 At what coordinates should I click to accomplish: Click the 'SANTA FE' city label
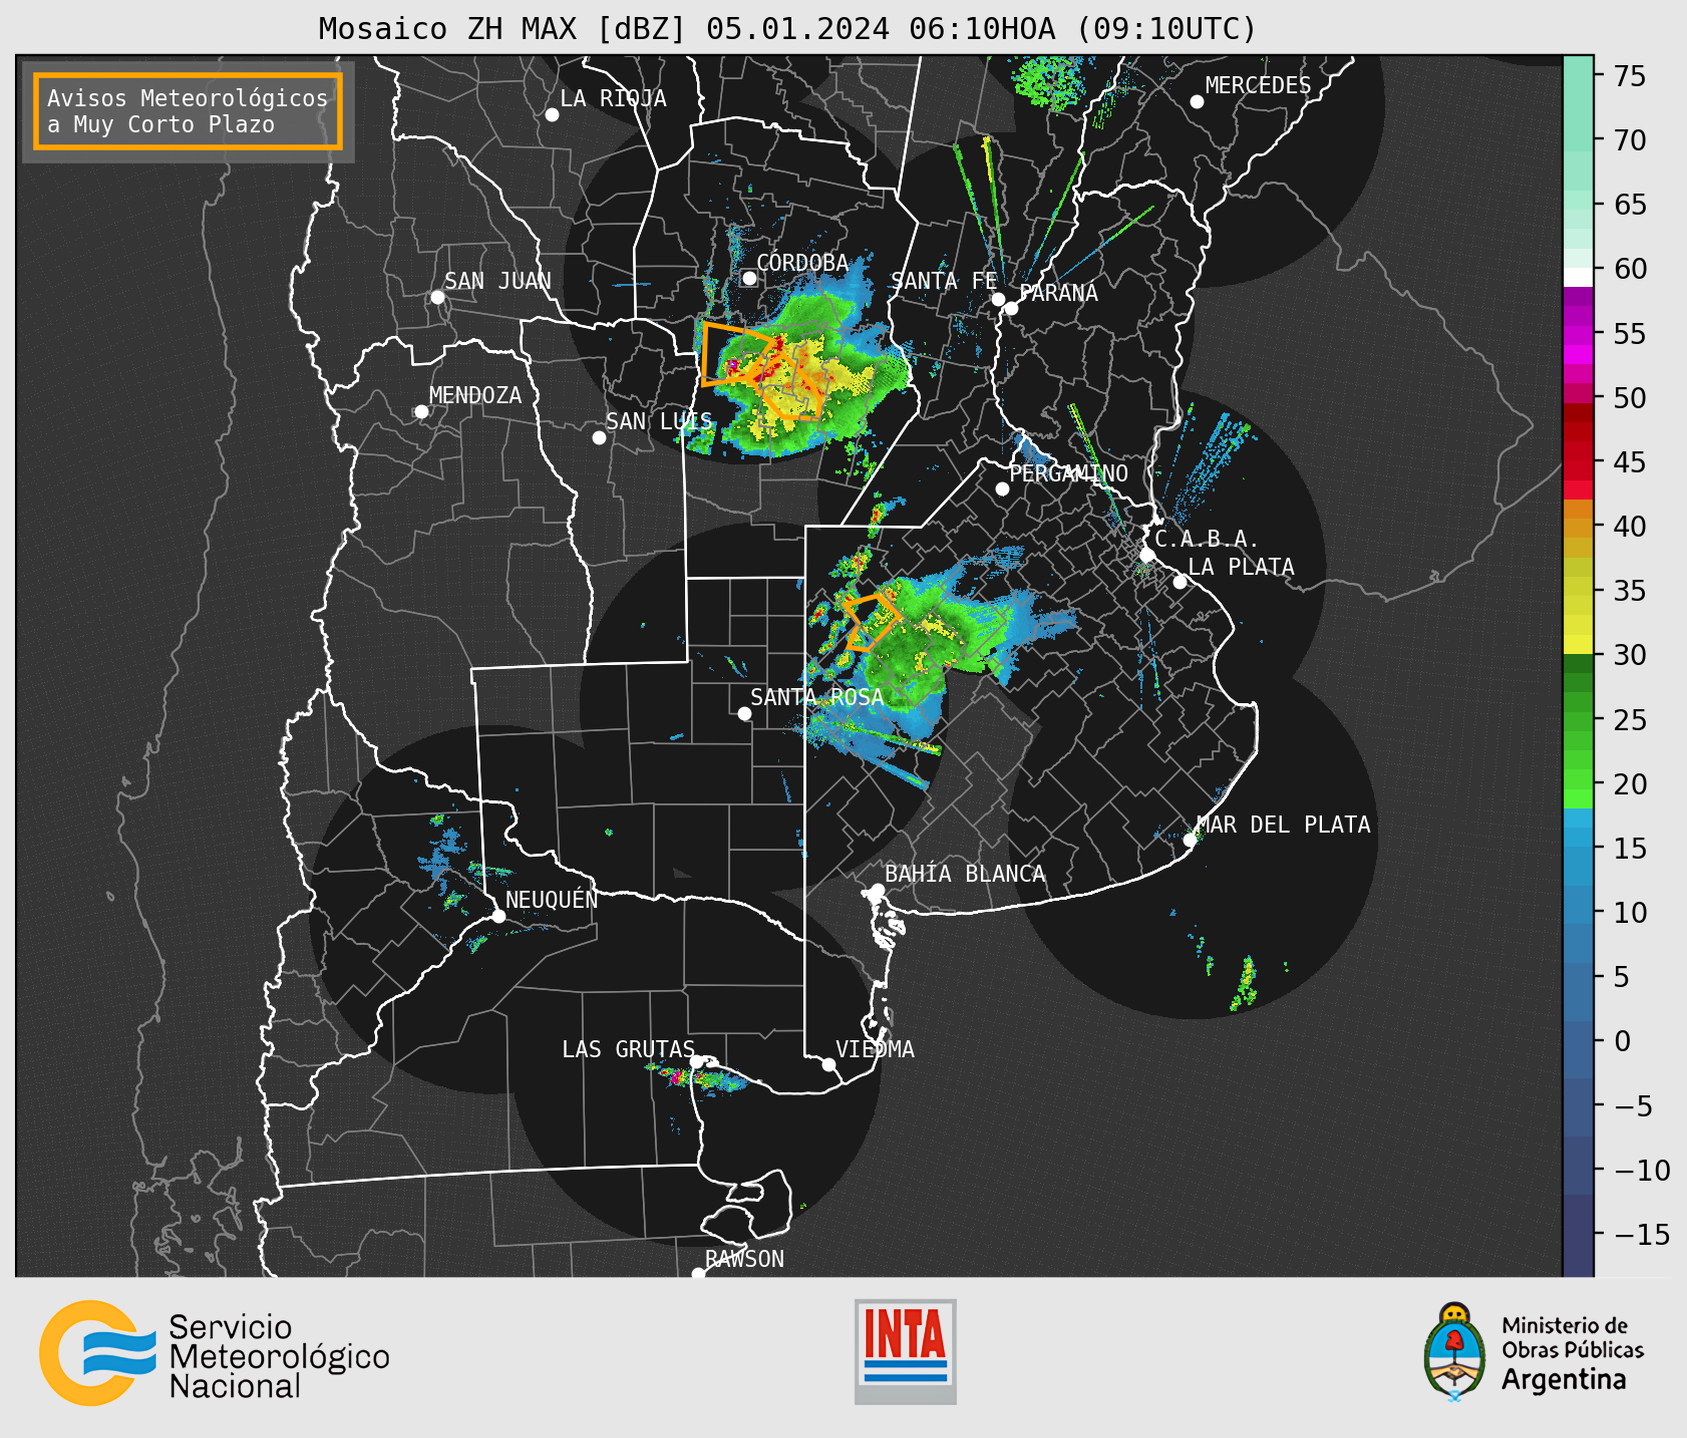point(944,281)
